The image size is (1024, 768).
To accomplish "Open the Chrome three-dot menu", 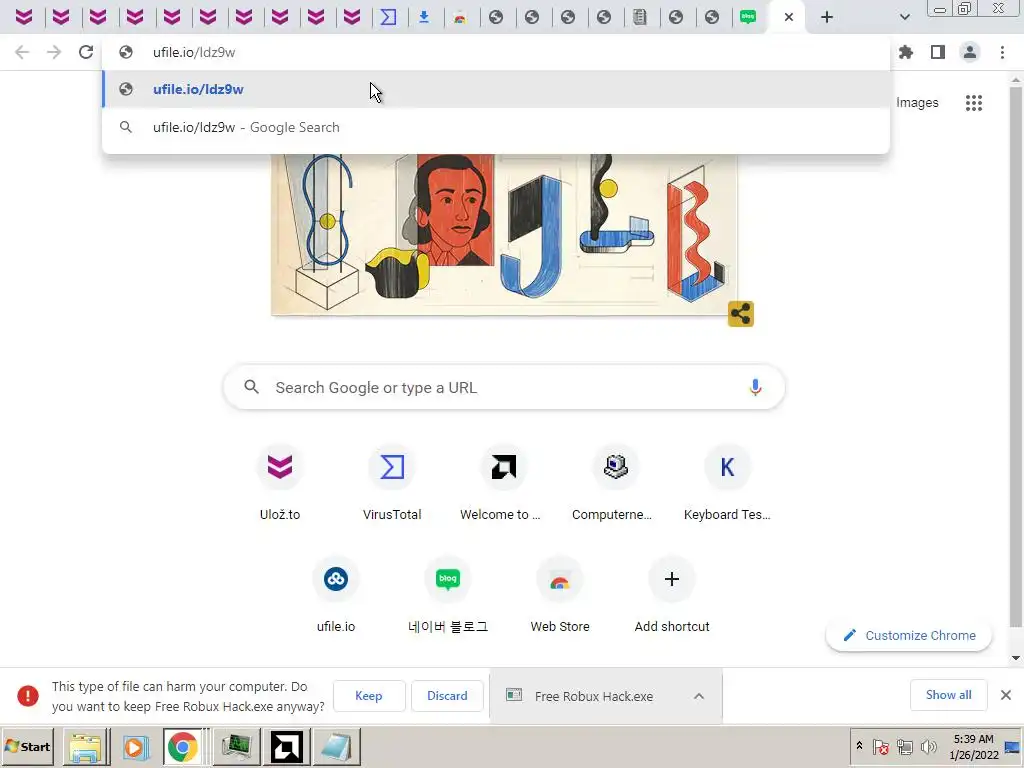I will point(1002,52).
